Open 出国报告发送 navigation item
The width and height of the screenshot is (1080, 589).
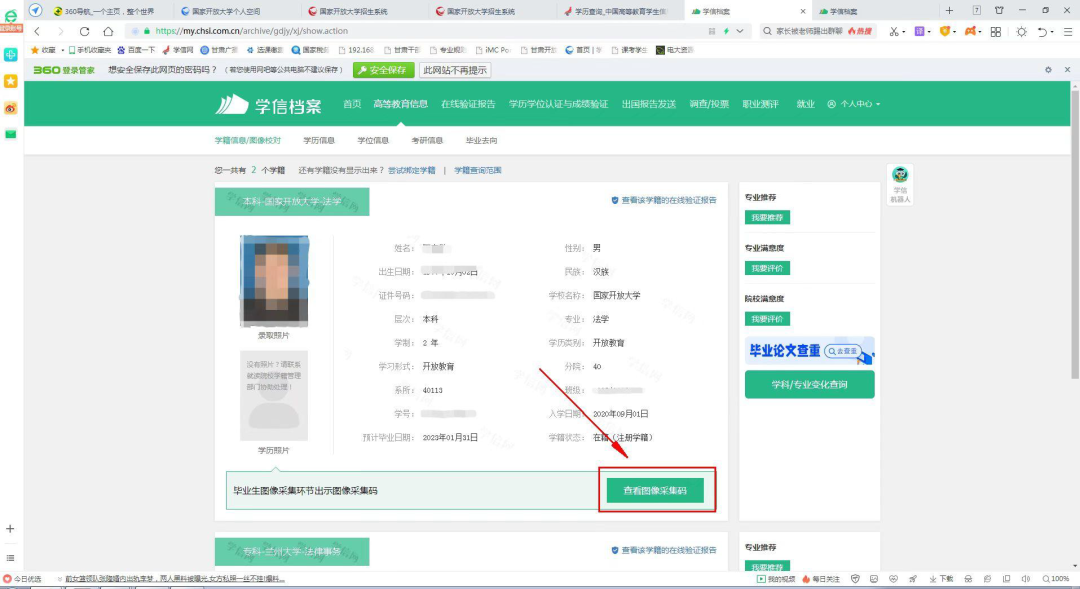click(x=648, y=104)
